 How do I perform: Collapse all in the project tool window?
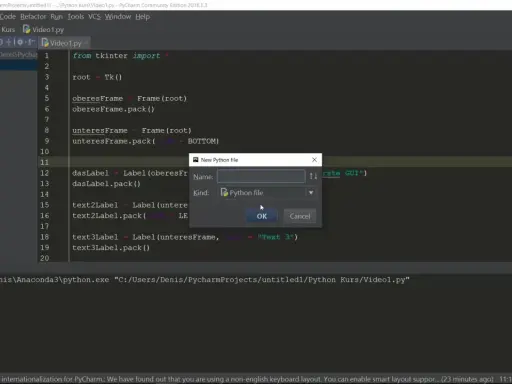(9, 42)
